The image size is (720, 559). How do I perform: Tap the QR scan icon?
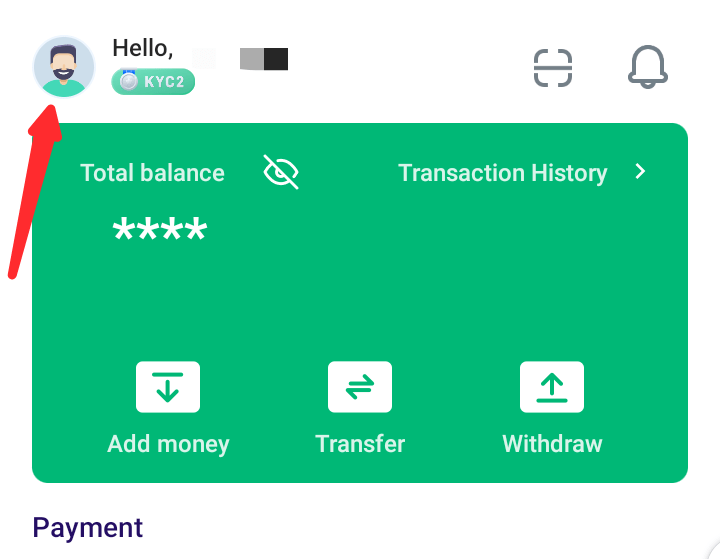pyautogui.click(x=552, y=68)
